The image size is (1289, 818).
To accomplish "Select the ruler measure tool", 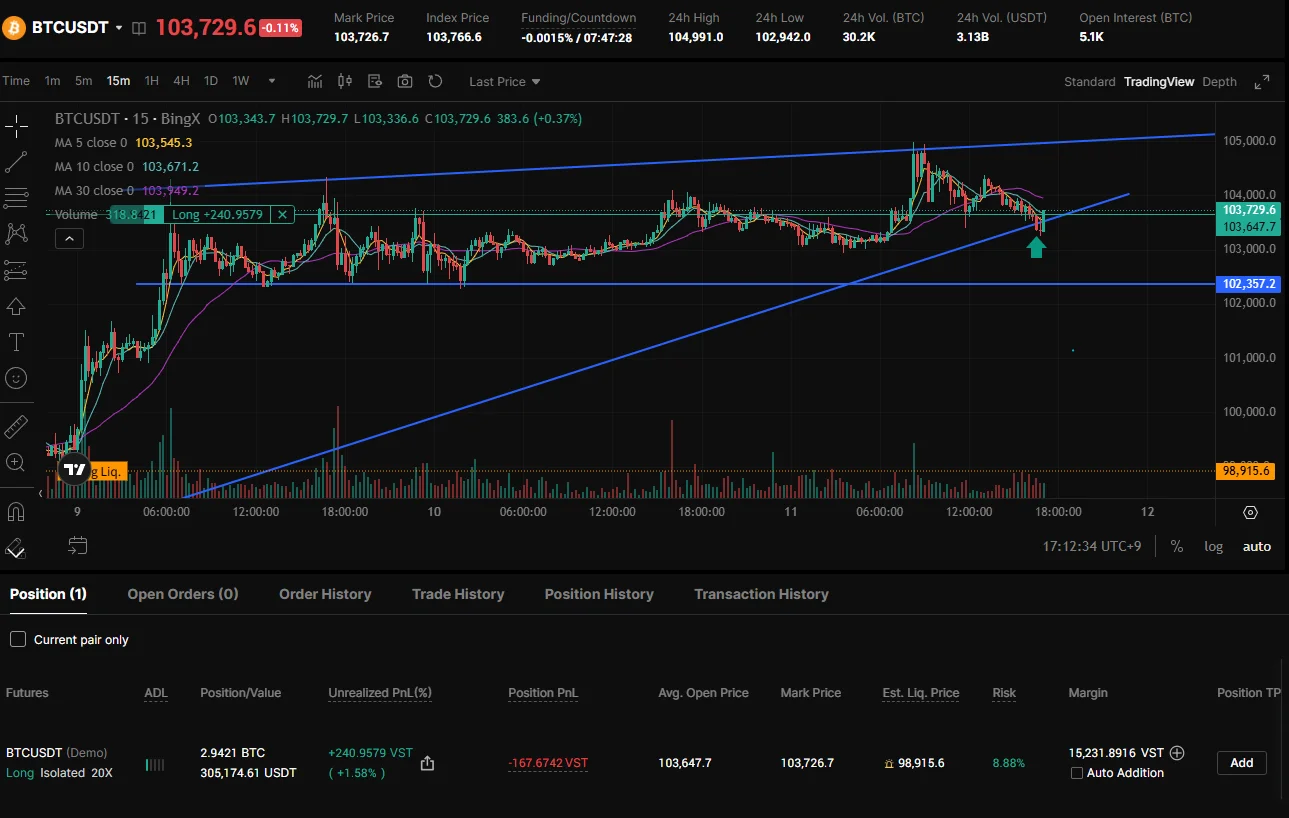I will (x=16, y=427).
